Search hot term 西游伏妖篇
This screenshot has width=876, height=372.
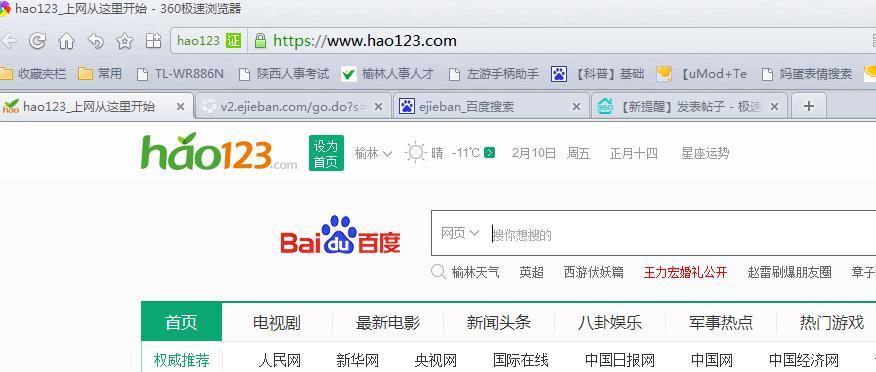[x=593, y=273]
